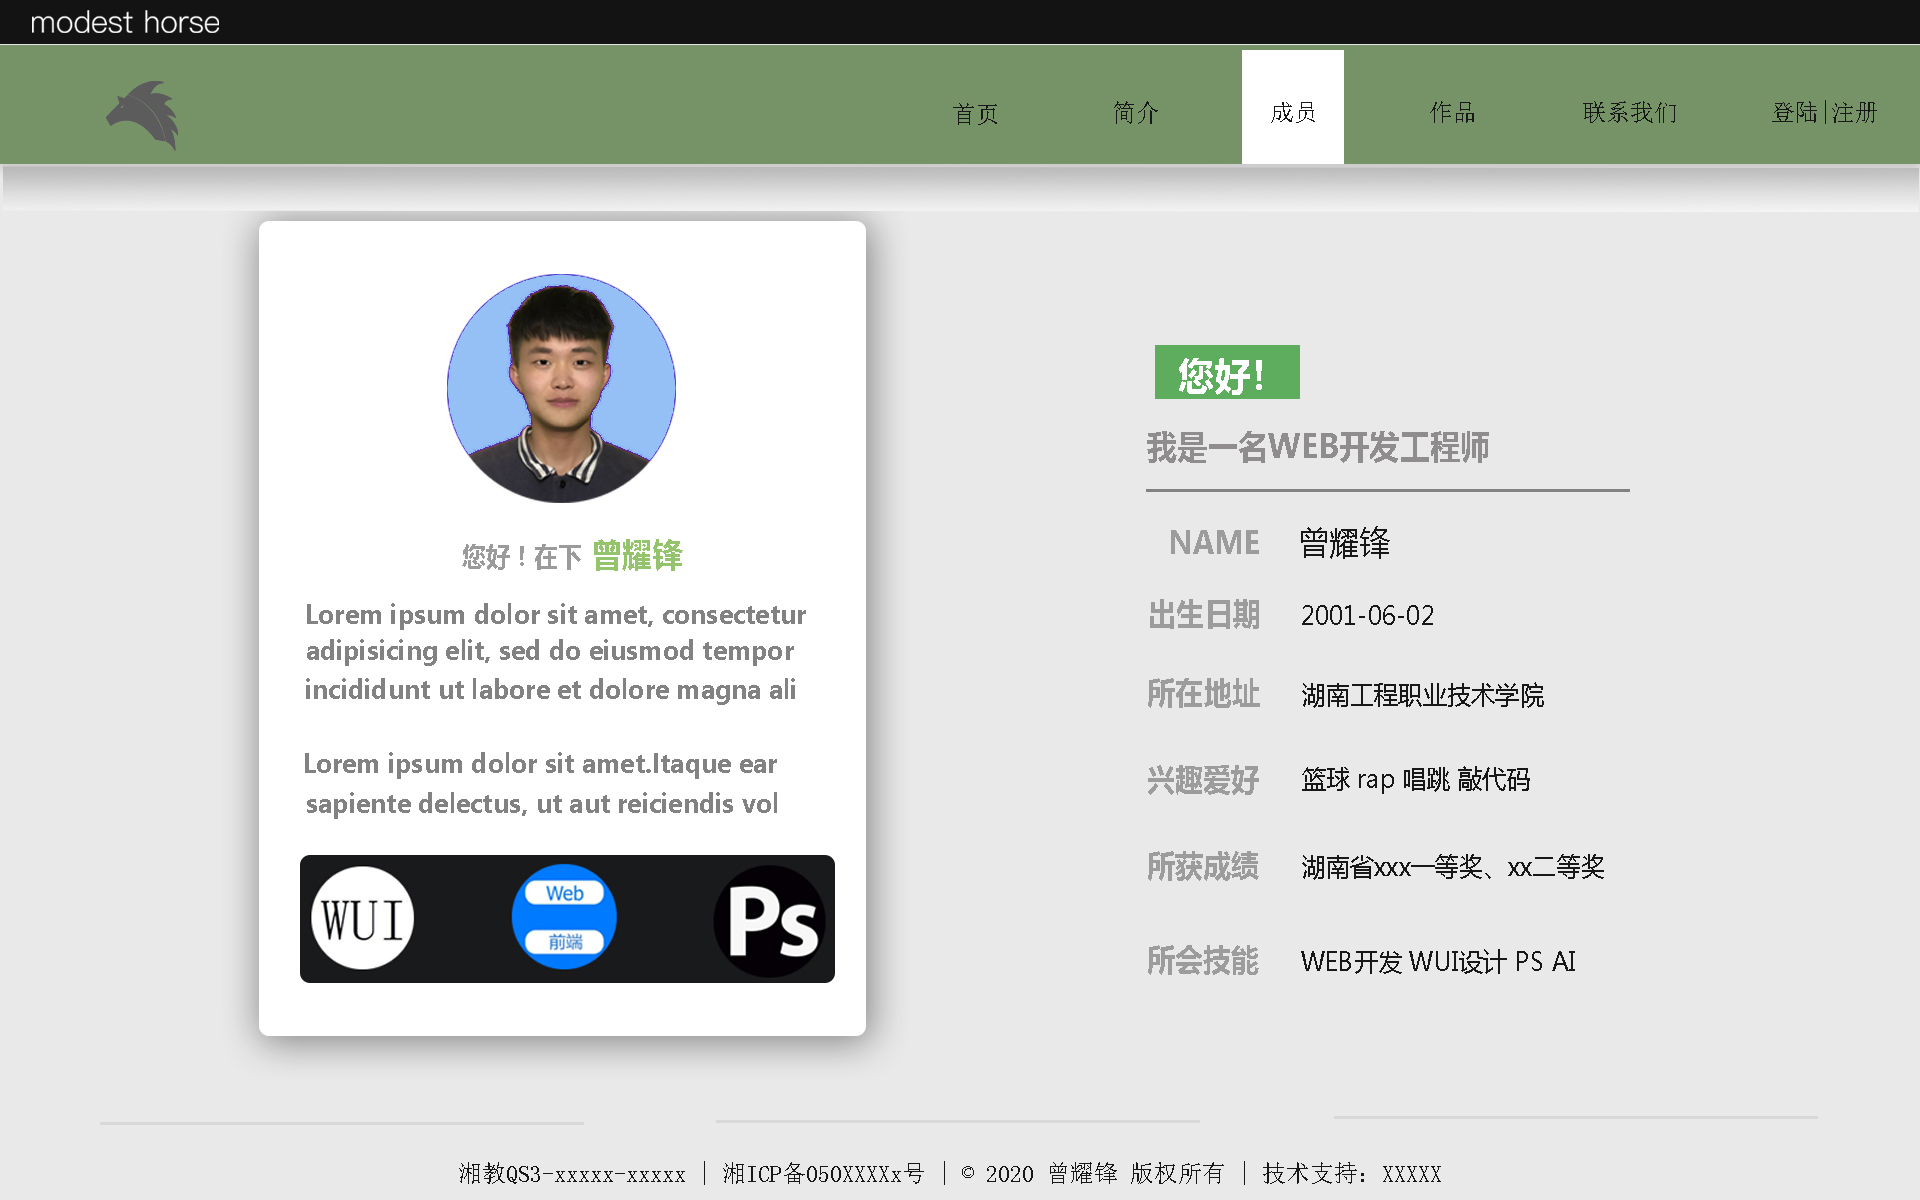The height and width of the screenshot is (1200, 1920).
Task: Open the 首页 navigation item
Action: coord(975,113)
